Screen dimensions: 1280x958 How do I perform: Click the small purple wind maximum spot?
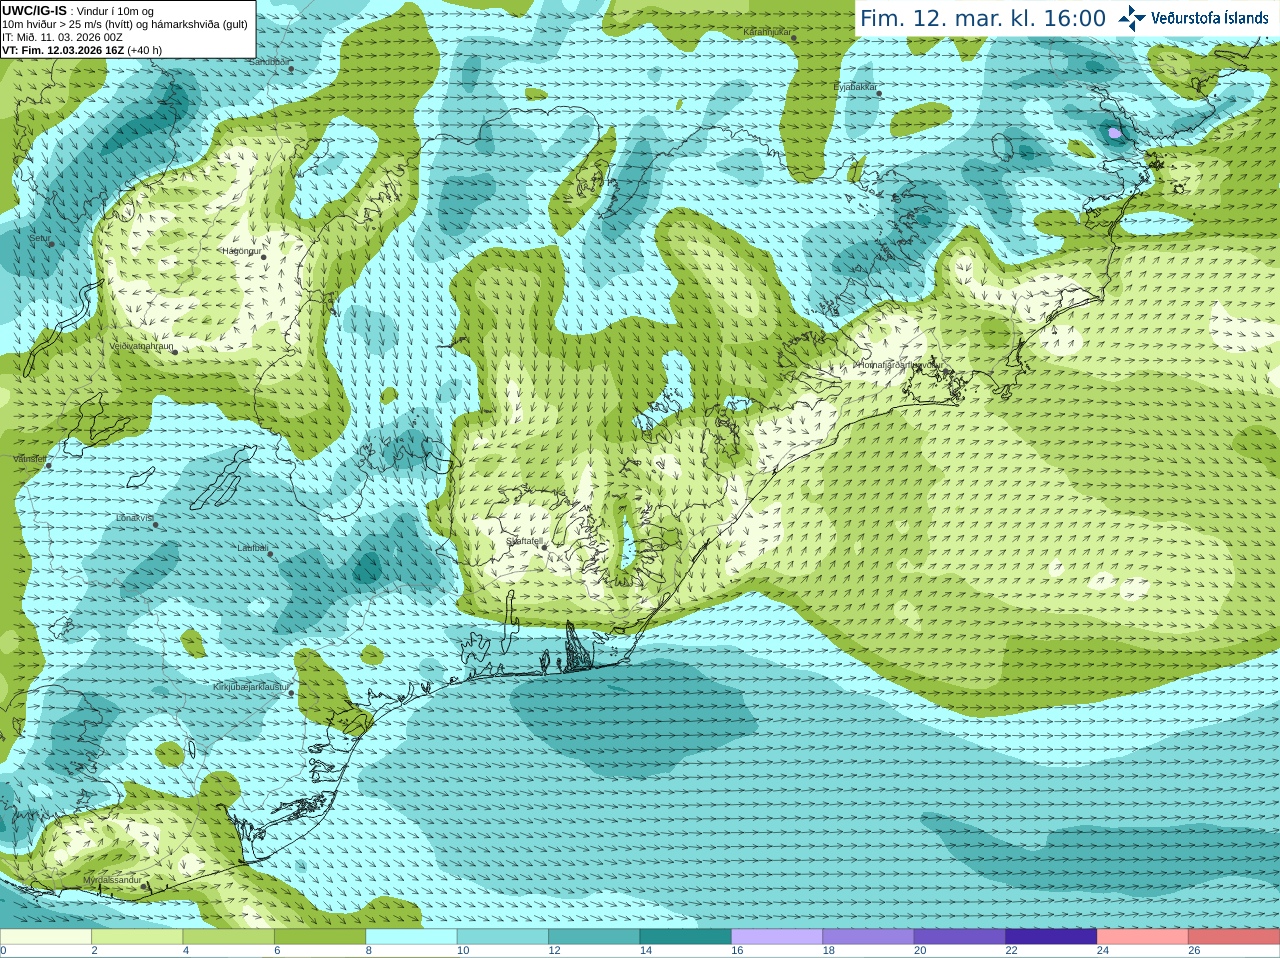click(x=1115, y=132)
